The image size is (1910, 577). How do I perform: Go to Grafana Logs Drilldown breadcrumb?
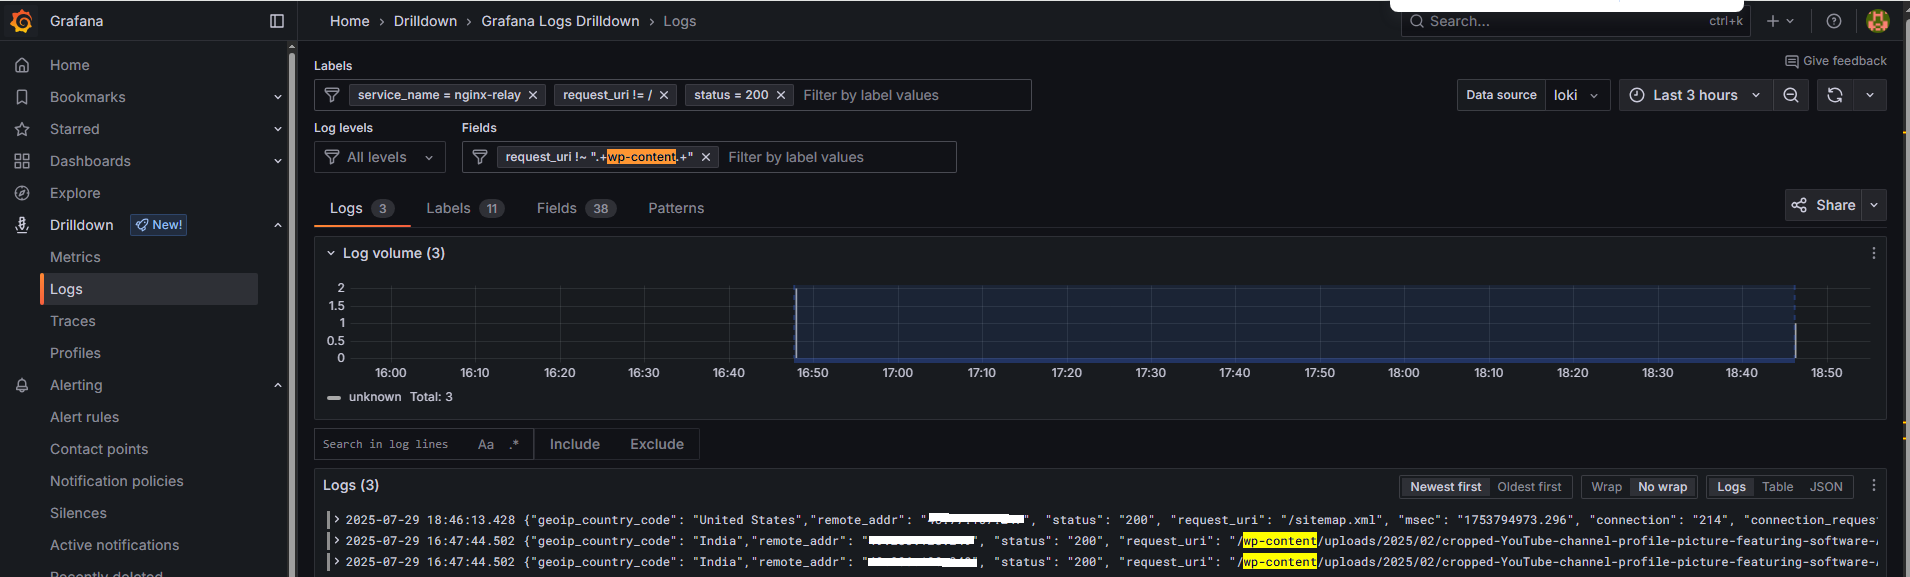point(560,21)
